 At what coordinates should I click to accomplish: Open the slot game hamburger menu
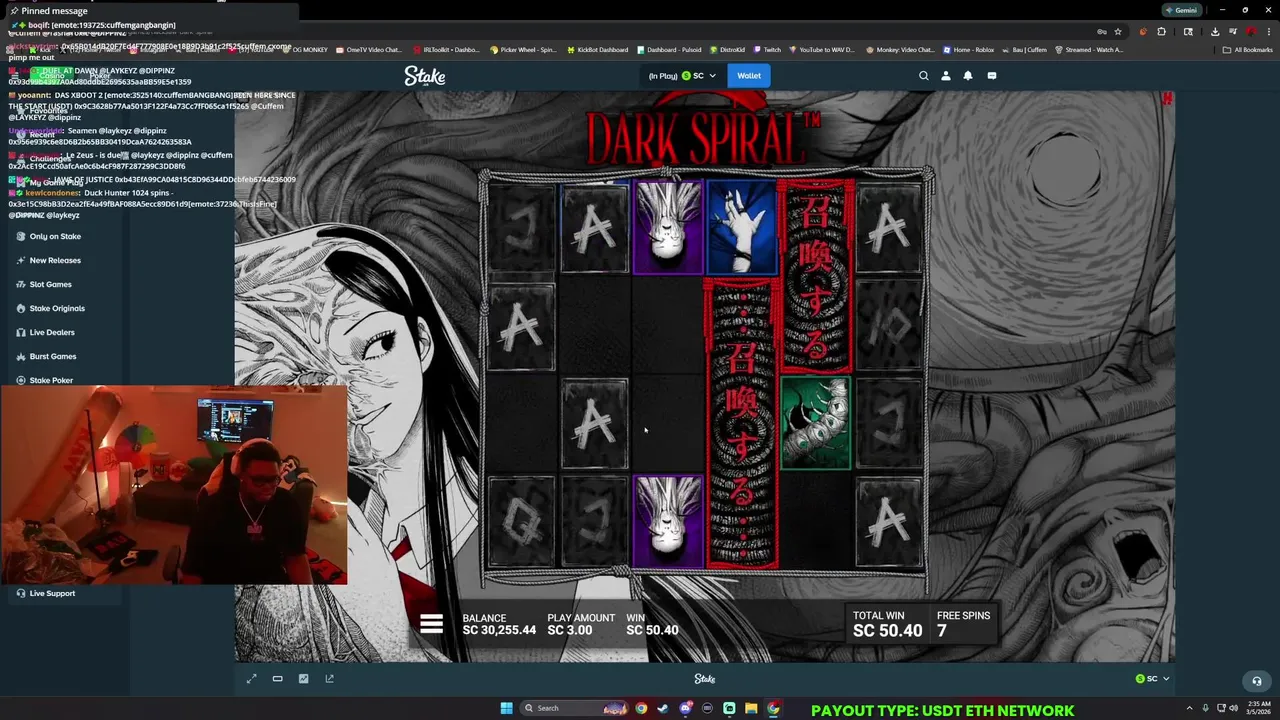[431, 624]
